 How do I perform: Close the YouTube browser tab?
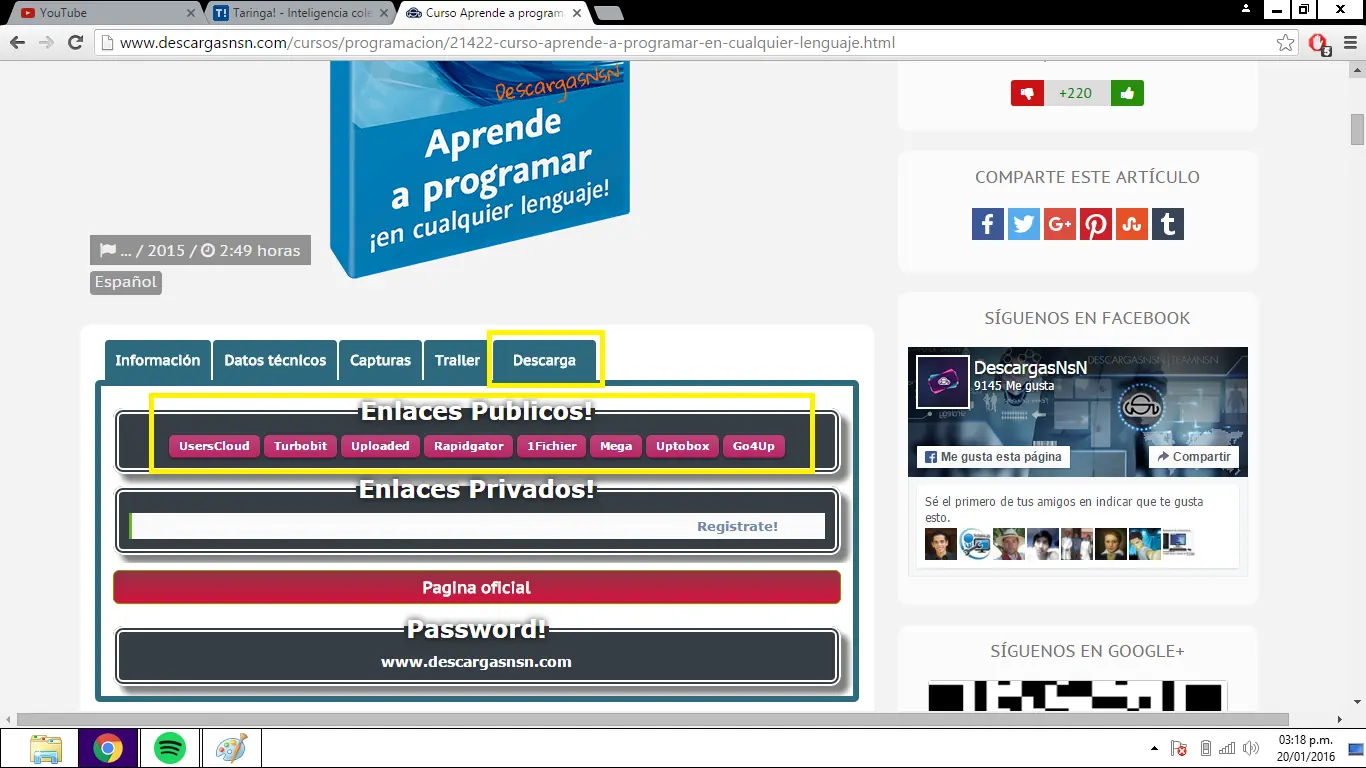190,13
